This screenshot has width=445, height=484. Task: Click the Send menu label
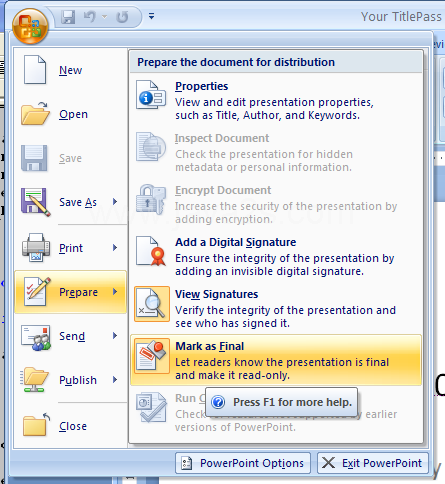(72, 336)
